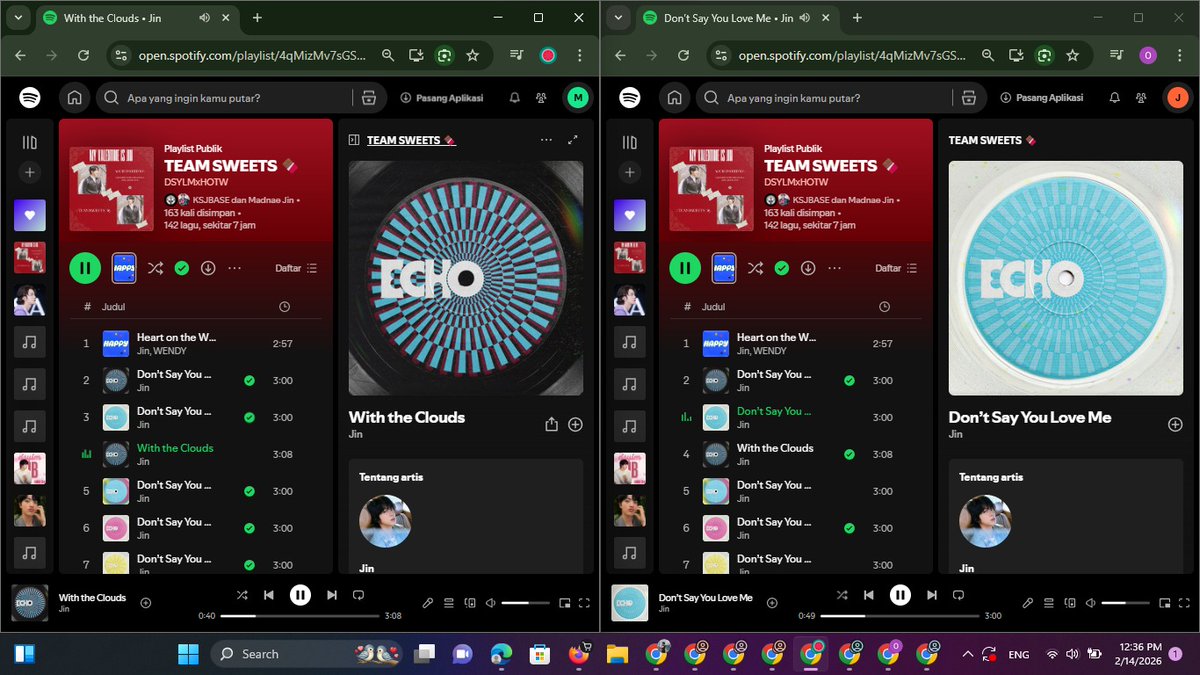Open the Daftar view dropdown in right window
This screenshot has width=1200, height=675.
(x=896, y=268)
